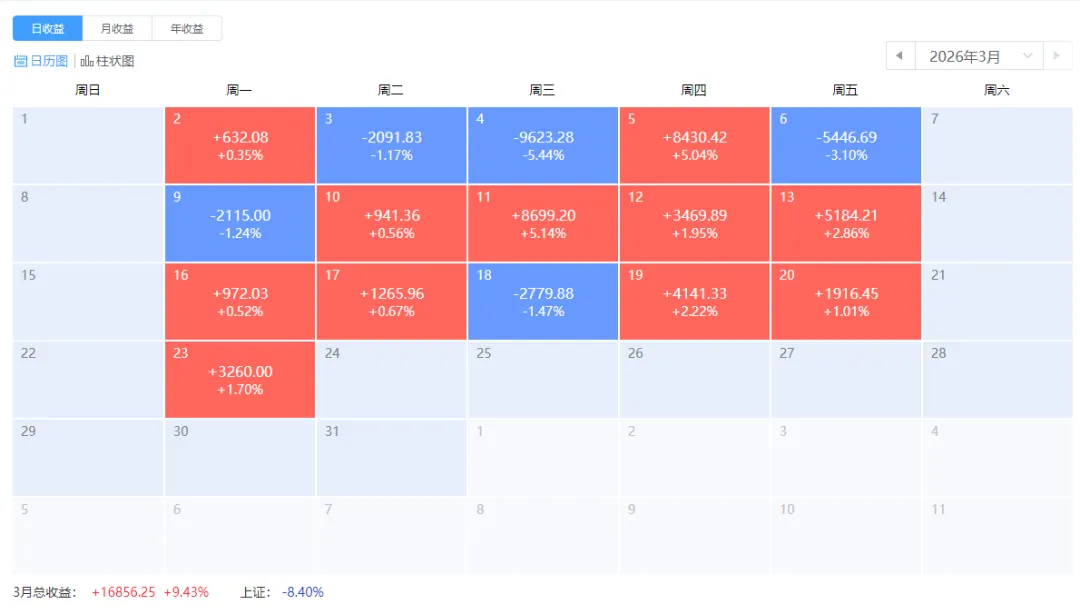Viewport: 1080px width, 614px height.
Task: Click the 上证 index value -8.40%
Action: [x=303, y=592]
